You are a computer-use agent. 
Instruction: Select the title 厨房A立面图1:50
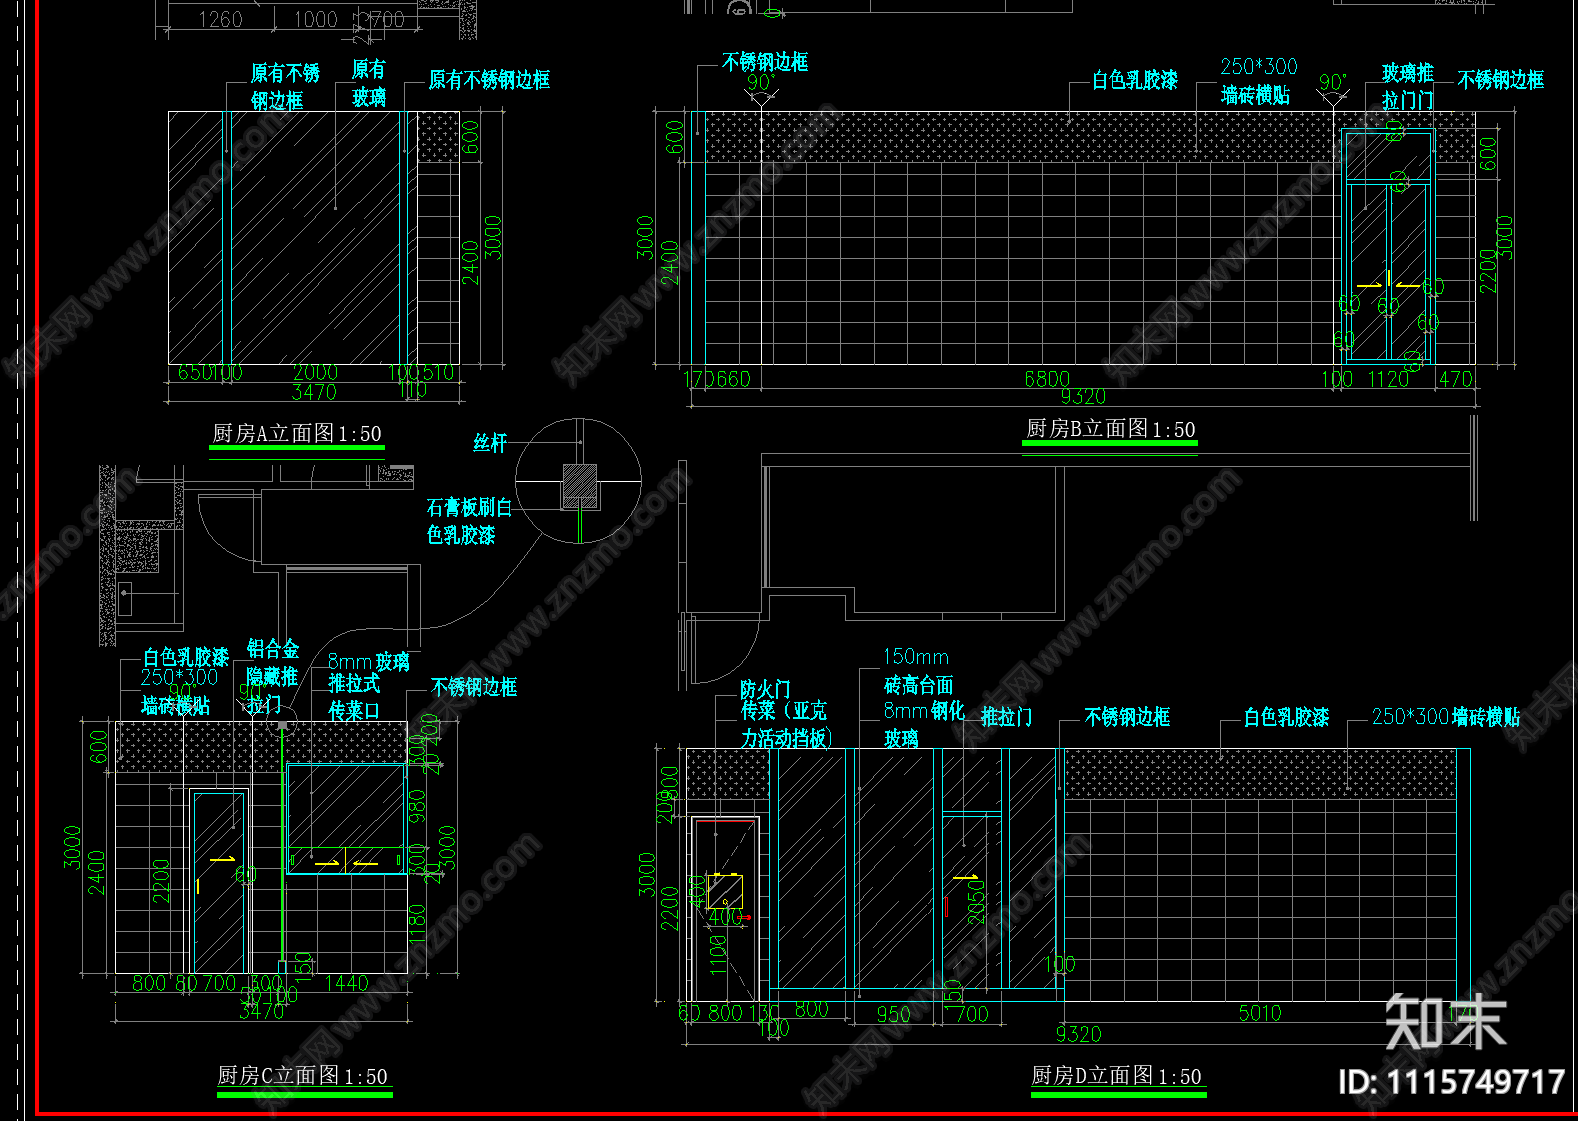pos(297,433)
